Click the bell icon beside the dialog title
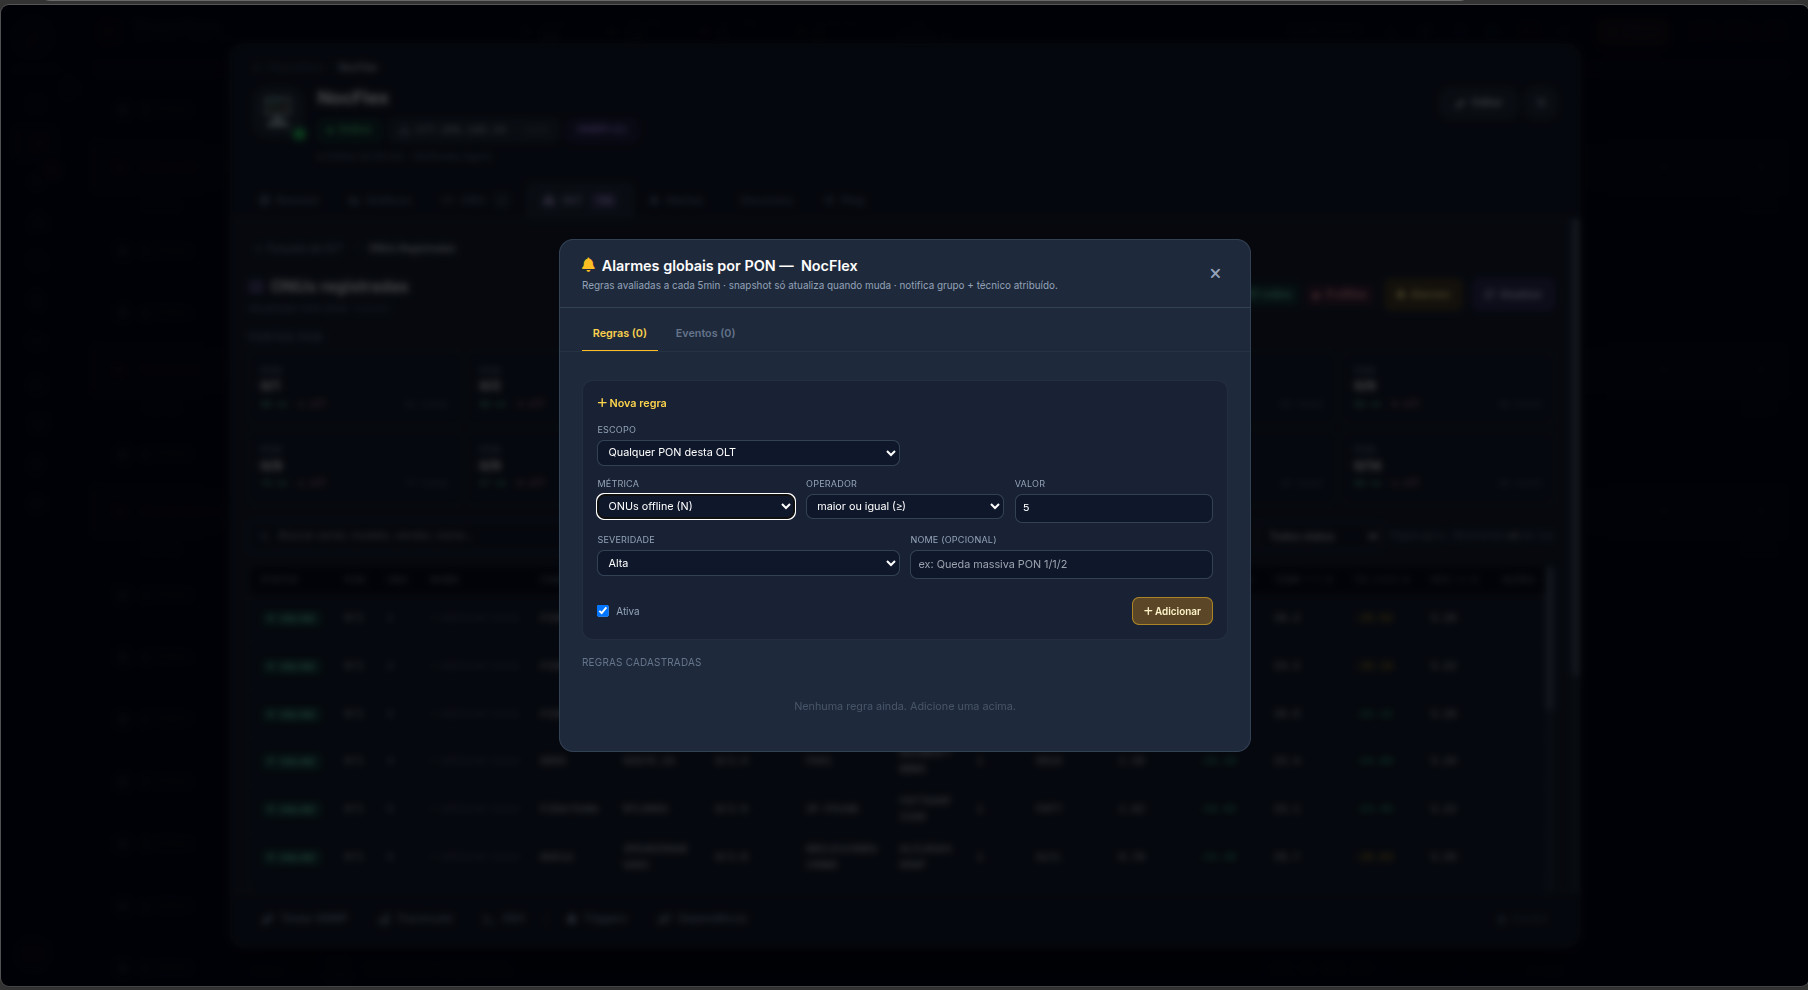The height and width of the screenshot is (990, 1808). pos(588,265)
